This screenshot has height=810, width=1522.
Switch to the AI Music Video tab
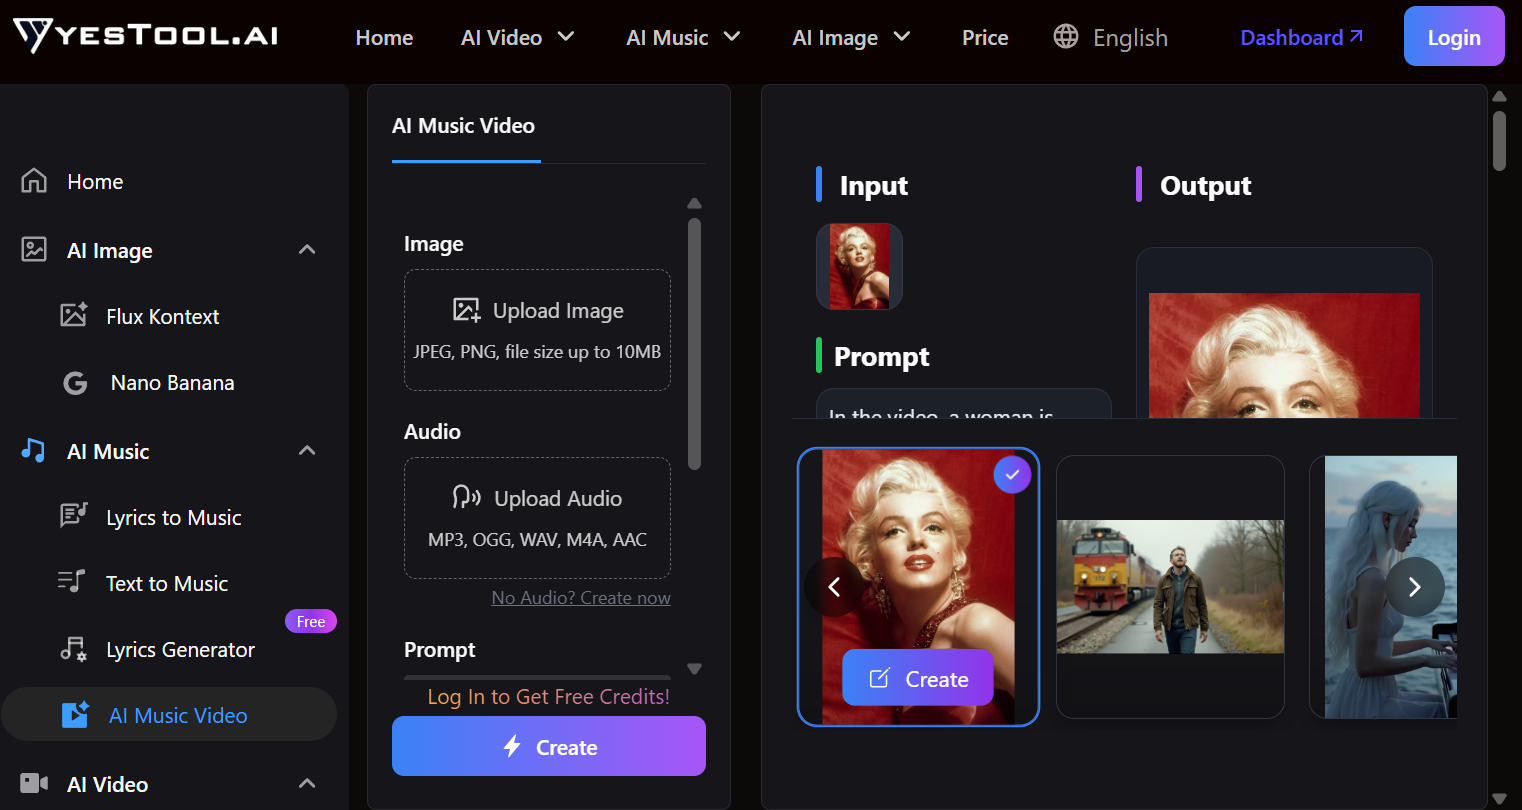[x=463, y=126]
